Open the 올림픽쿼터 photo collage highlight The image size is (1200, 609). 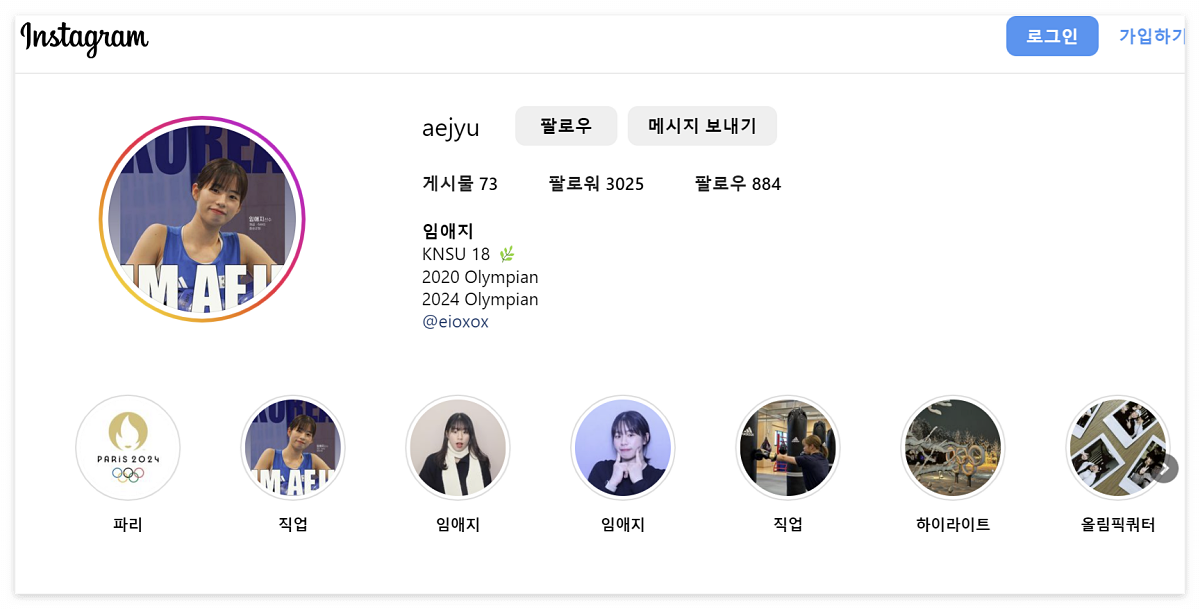[1118, 448]
